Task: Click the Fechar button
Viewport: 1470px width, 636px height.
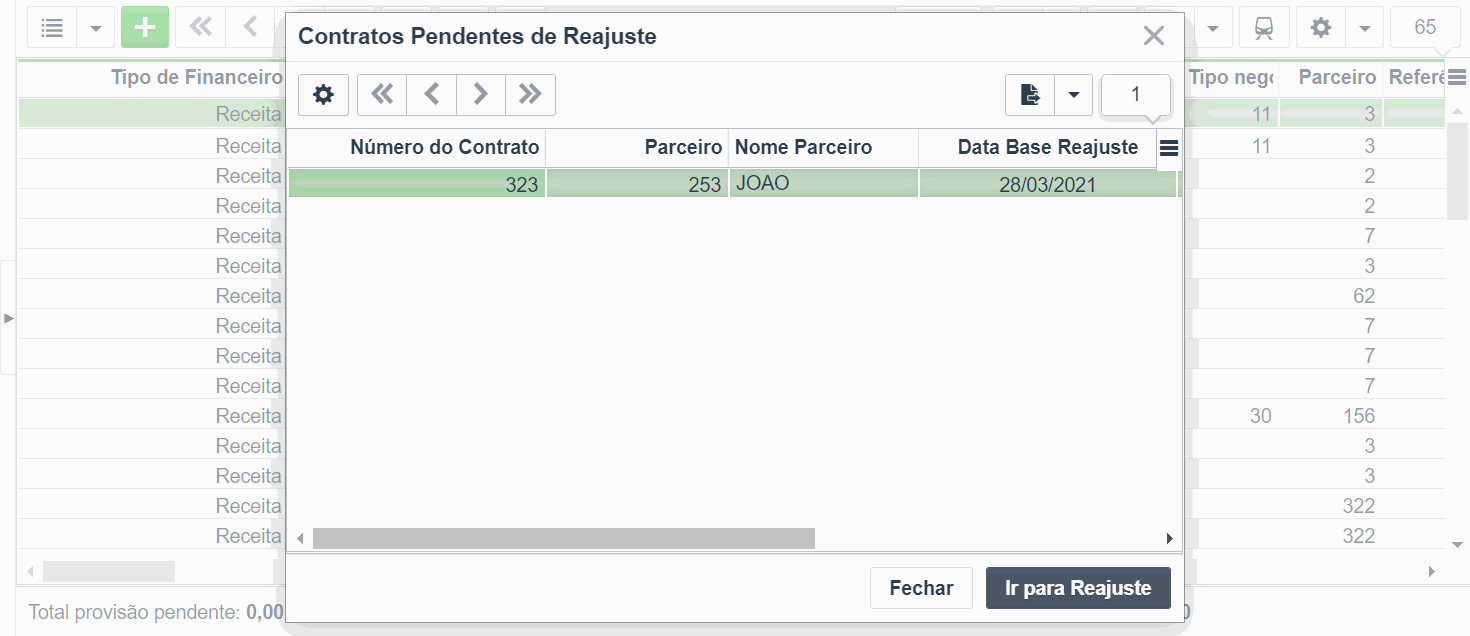Action: (921, 588)
